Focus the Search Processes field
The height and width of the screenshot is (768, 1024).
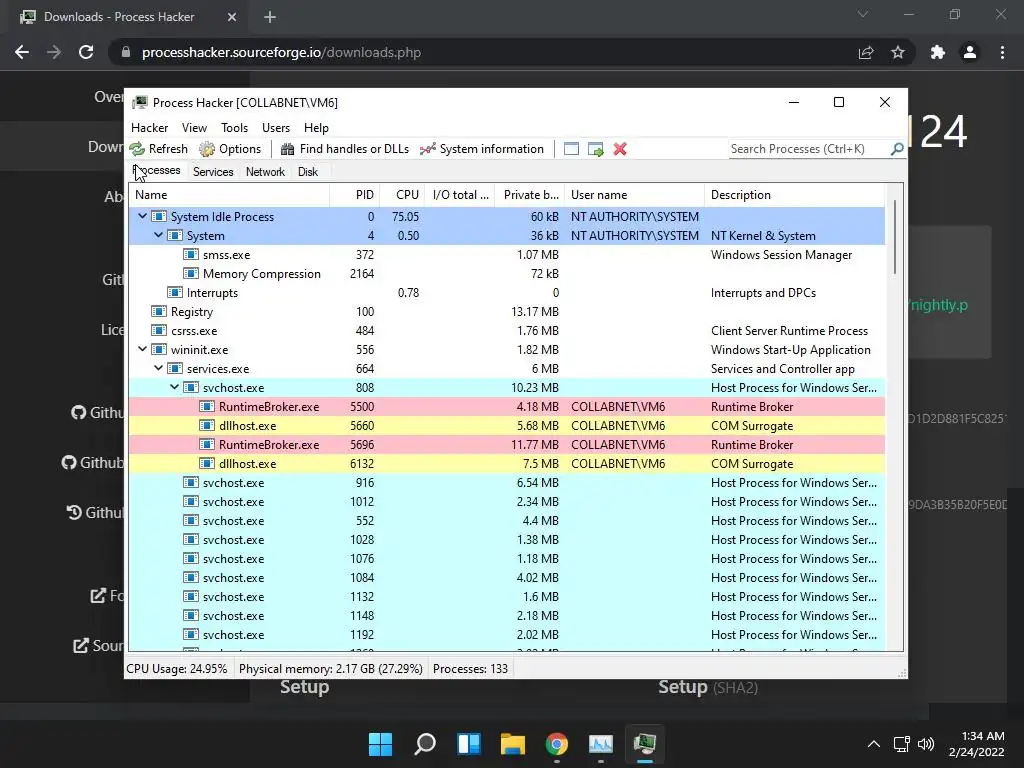pyautogui.click(x=809, y=149)
